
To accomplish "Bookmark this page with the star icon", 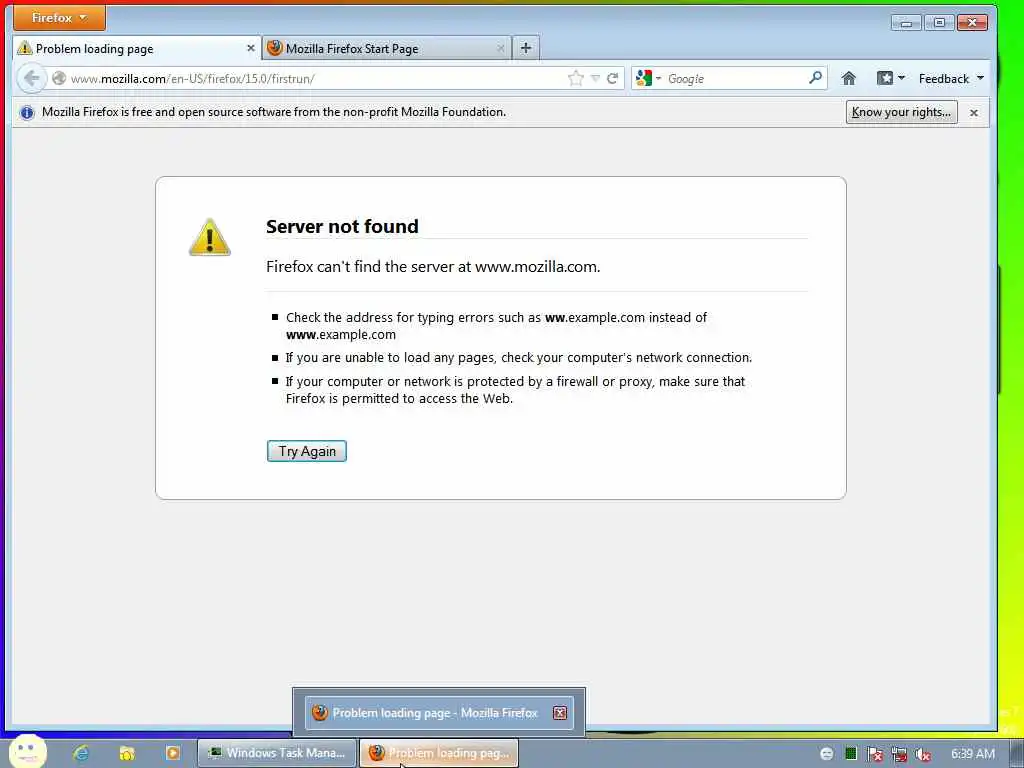I will coord(575,78).
